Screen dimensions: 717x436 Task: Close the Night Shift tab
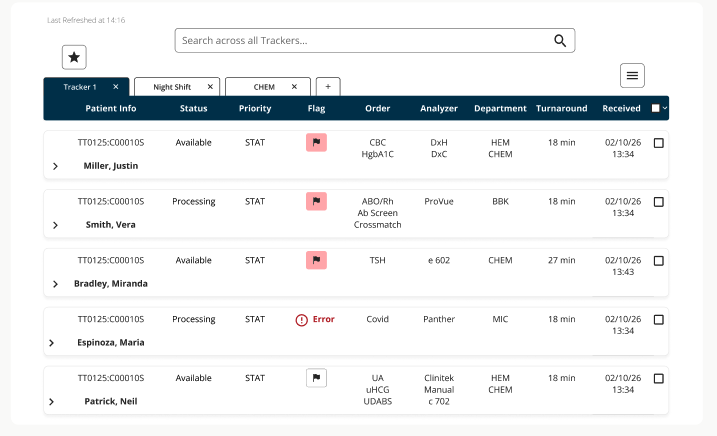click(x=210, y=86)
